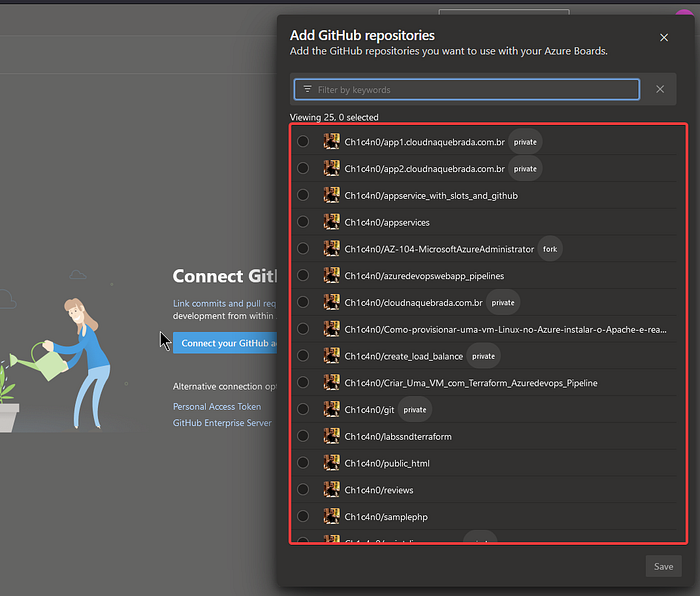Click avatar icon beside labssndterraform
The image size is (700, 596).
(331, 436)
